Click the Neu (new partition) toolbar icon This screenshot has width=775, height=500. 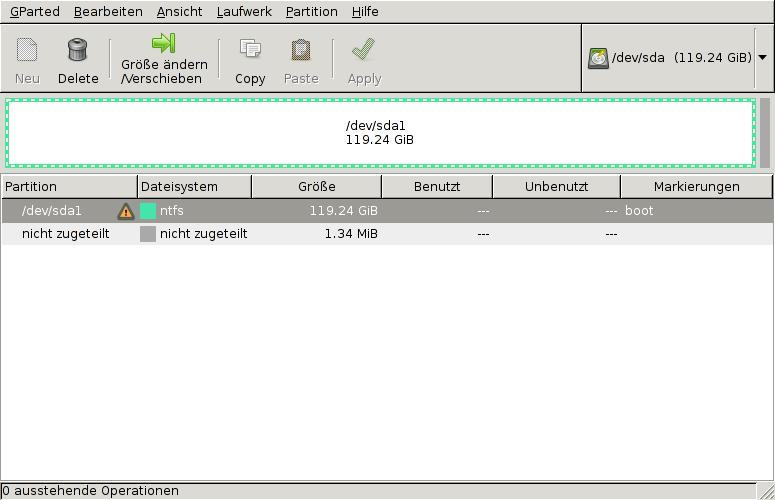pos(27,49)
